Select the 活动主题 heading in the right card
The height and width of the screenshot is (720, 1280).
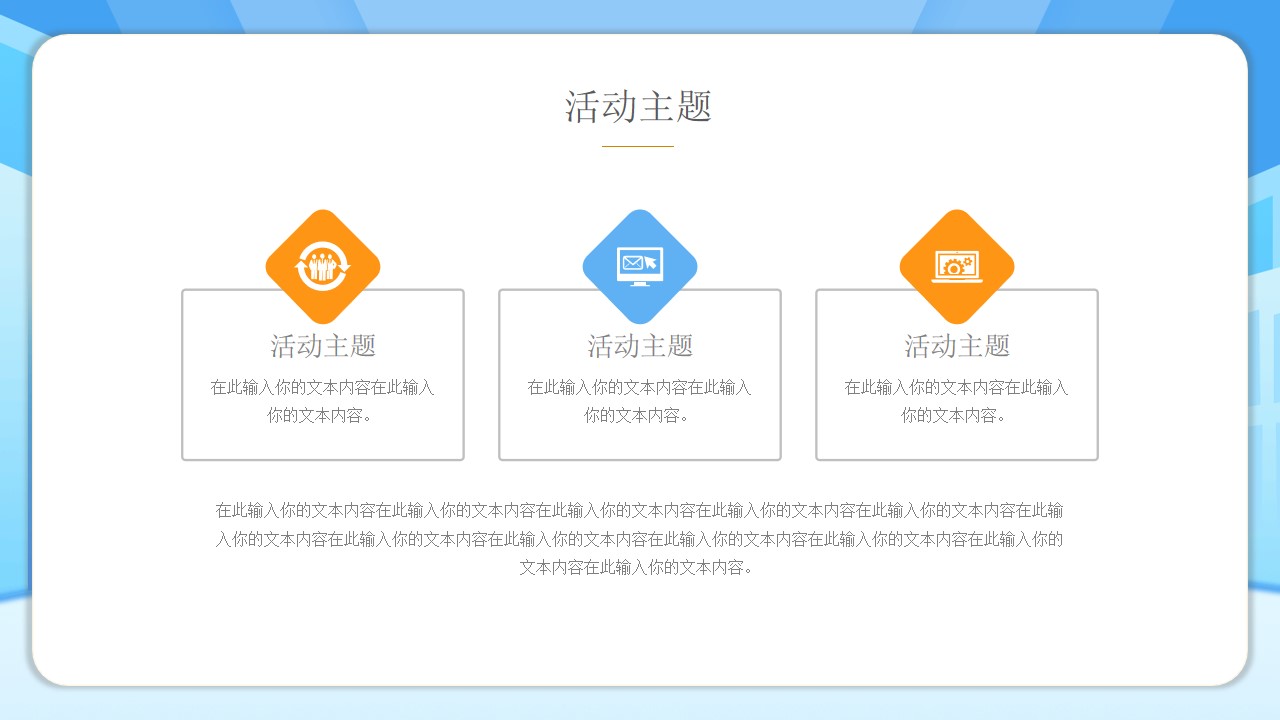(957, 346)
